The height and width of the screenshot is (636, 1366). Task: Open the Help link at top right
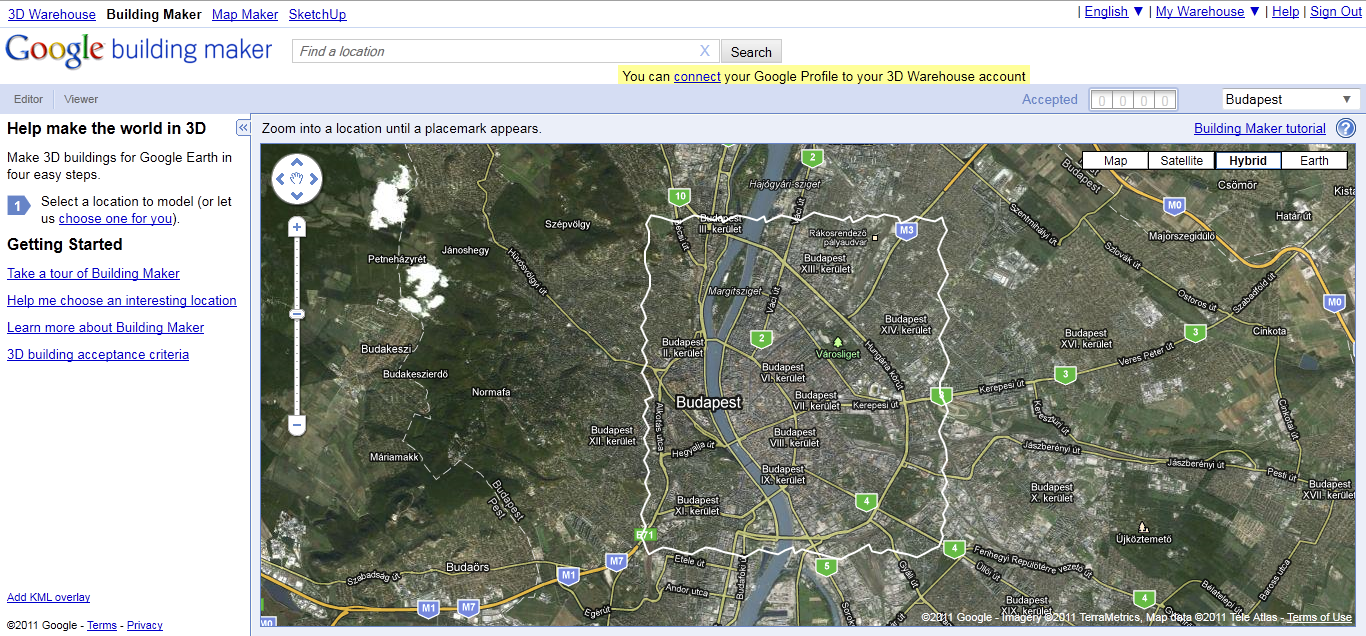click(x=1285, y=12)
